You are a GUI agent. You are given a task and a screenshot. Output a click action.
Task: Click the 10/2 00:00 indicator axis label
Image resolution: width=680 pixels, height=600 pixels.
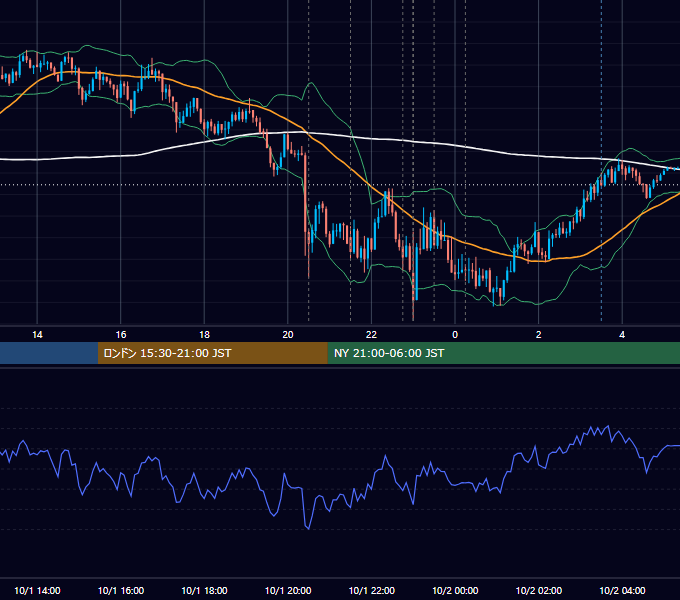click(x=455, y=590)
